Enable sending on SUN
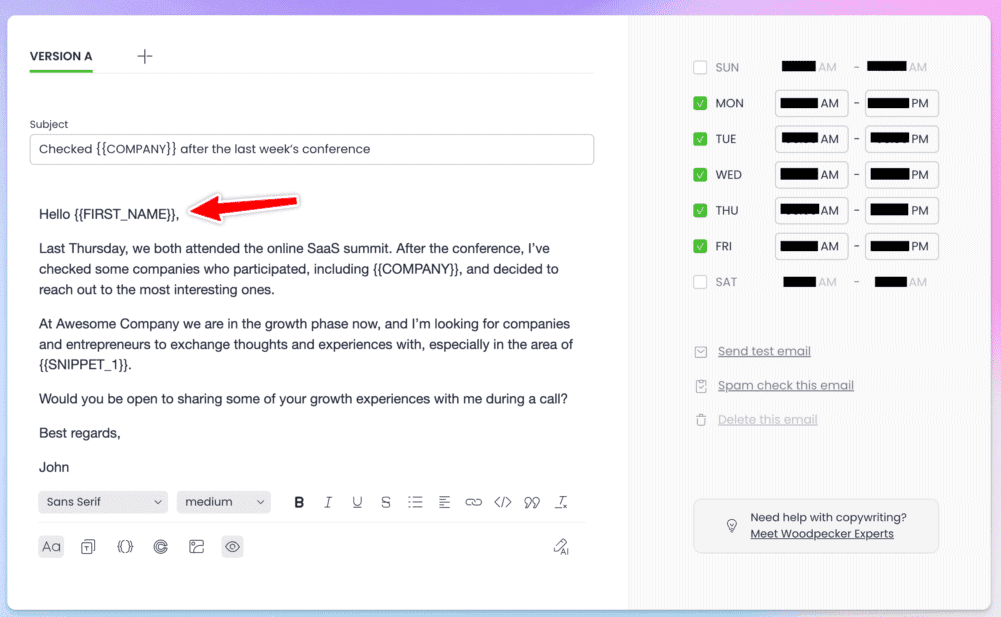Image resolution: width=1001 pixels, height=617 pixels. click(x=700, y=67)
